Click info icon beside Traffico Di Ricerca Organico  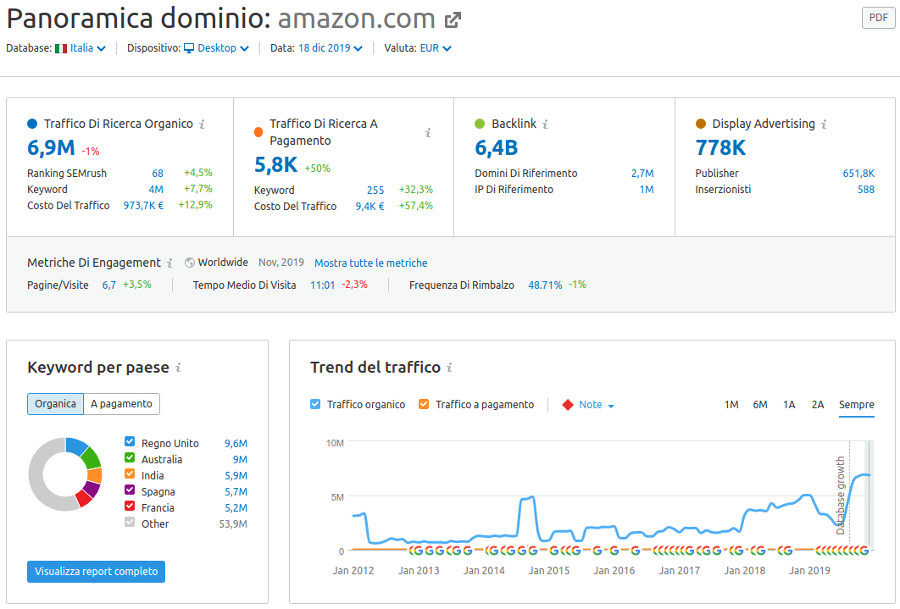coord(202,124)
